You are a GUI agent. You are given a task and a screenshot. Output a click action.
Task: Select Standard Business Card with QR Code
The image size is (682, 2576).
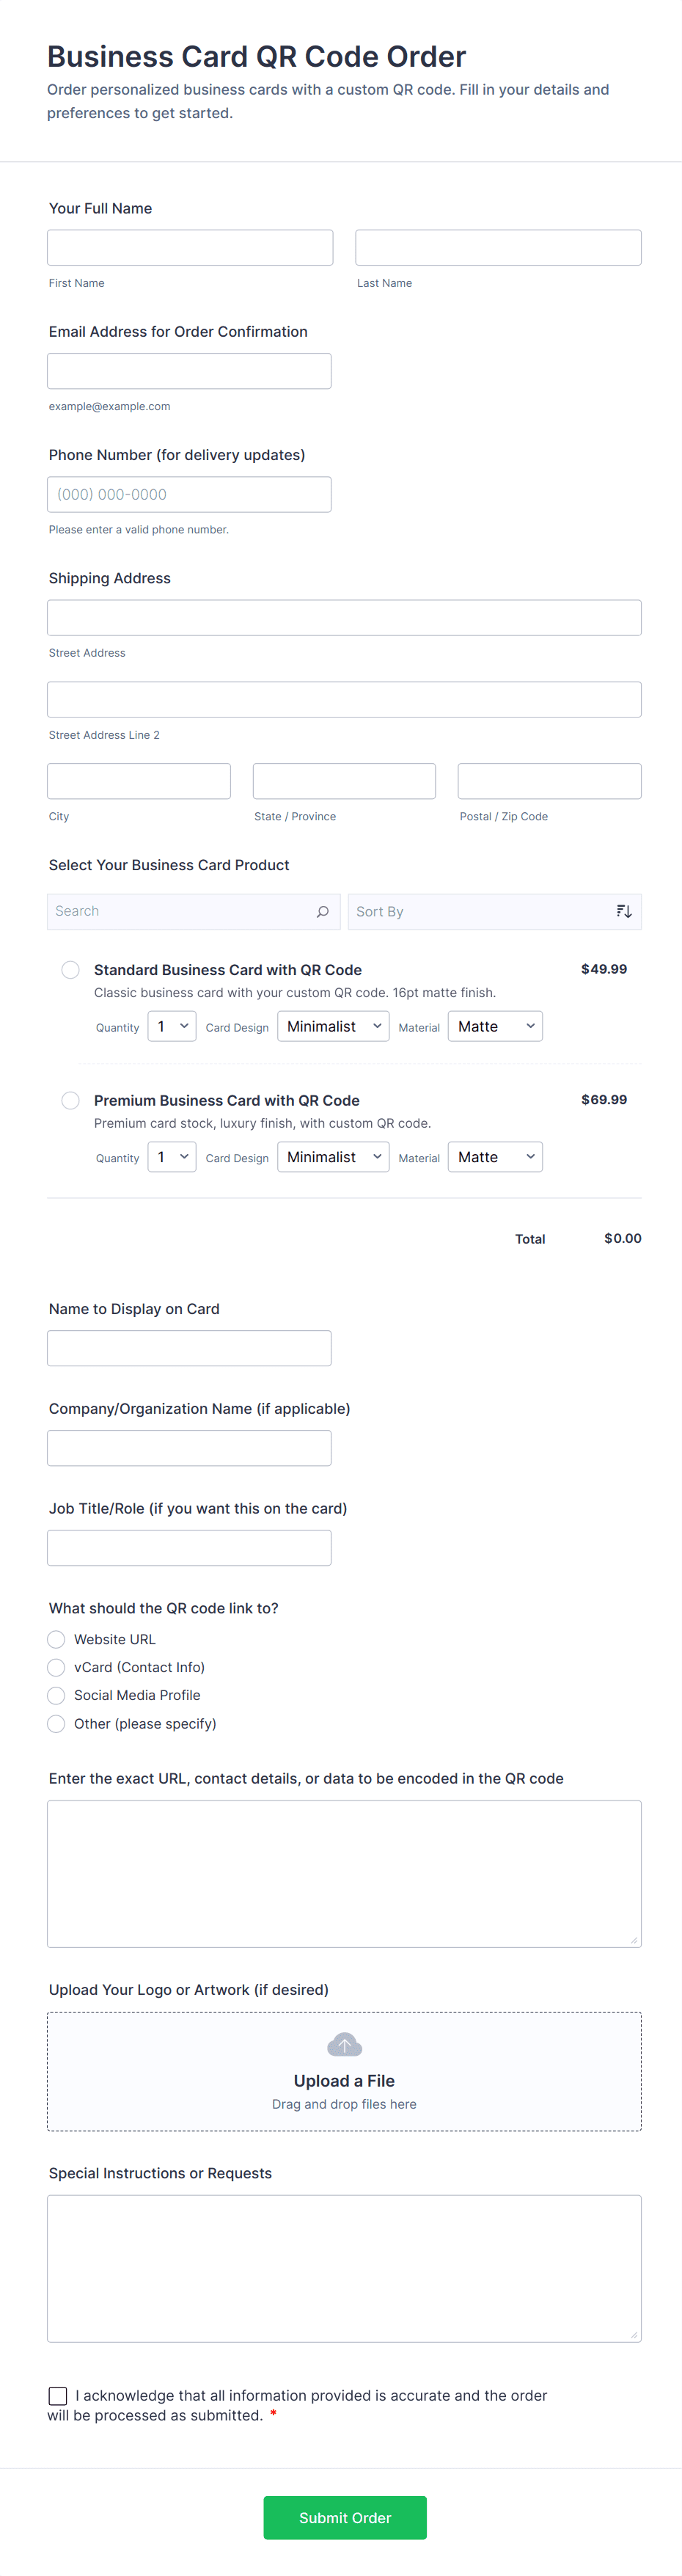(x=71, y=970)
